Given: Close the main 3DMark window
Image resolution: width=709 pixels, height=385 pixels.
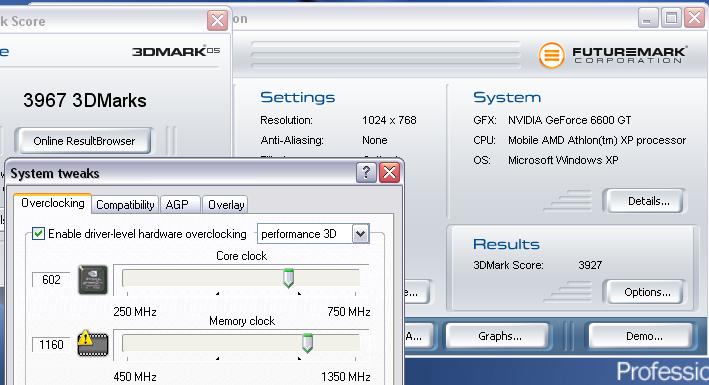Looking at the screenshot, I should click(x=694, y=19).
